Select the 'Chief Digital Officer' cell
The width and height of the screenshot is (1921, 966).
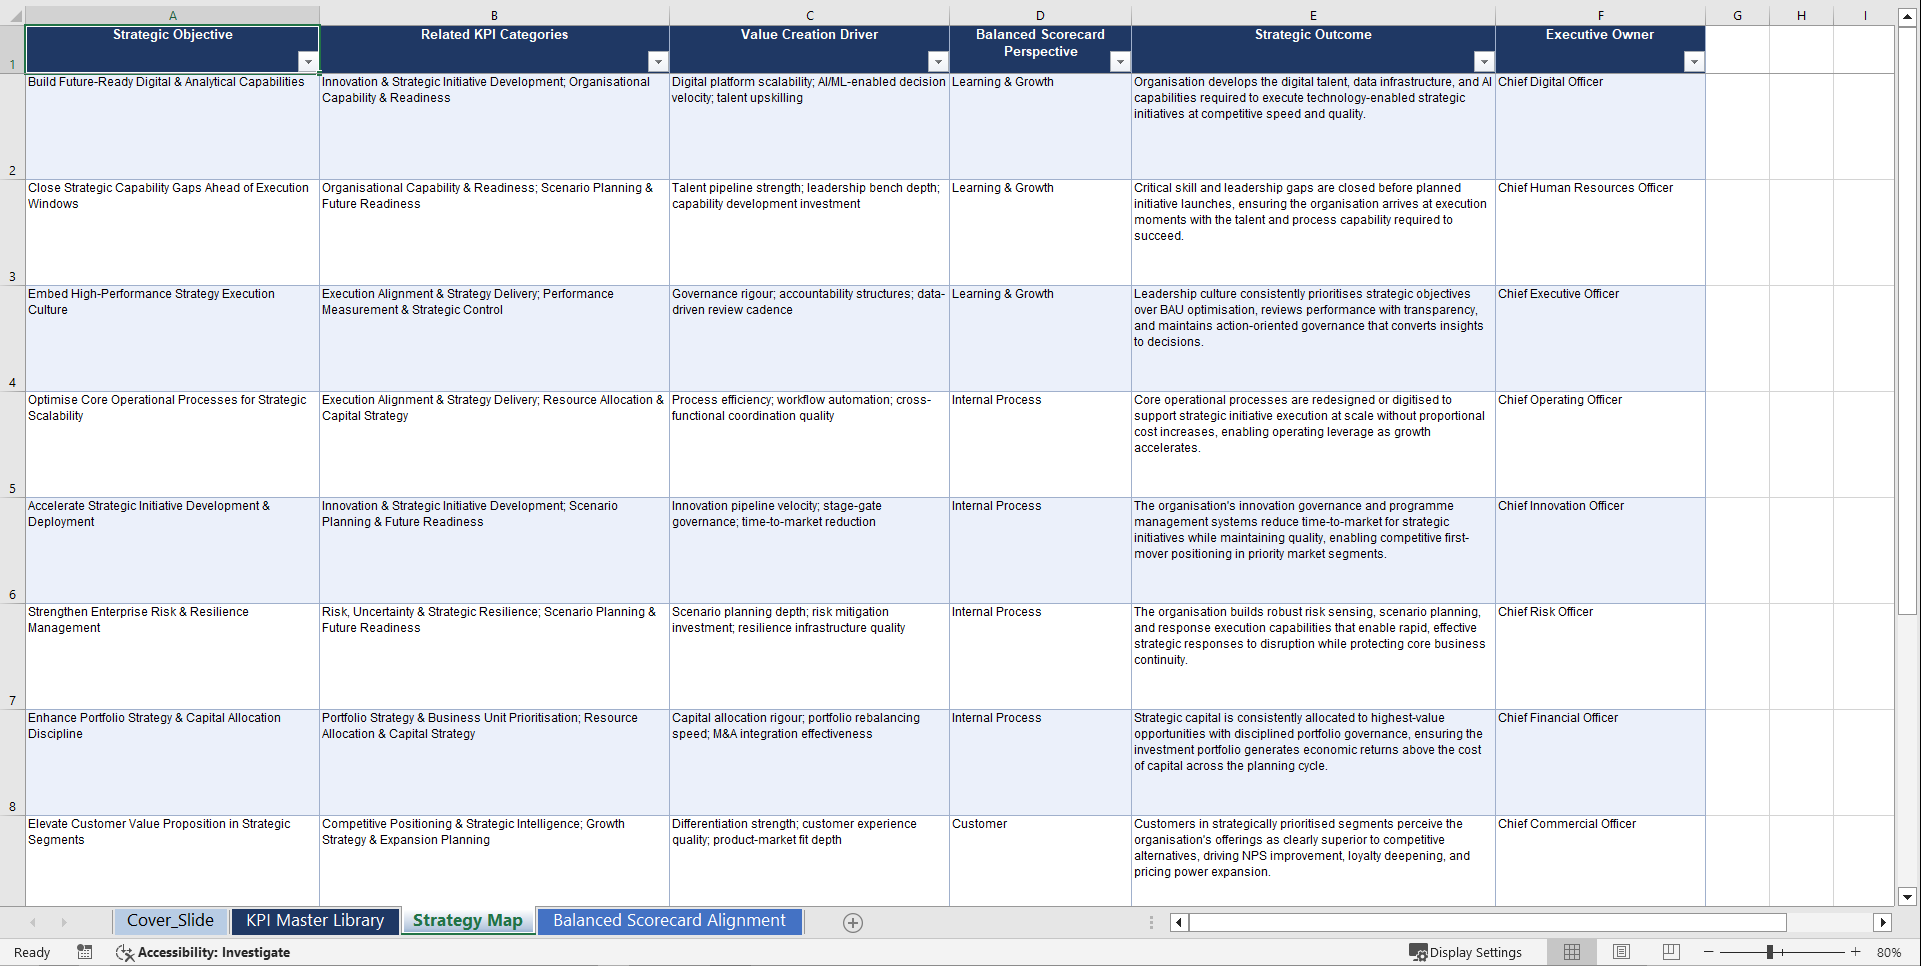1600,126
